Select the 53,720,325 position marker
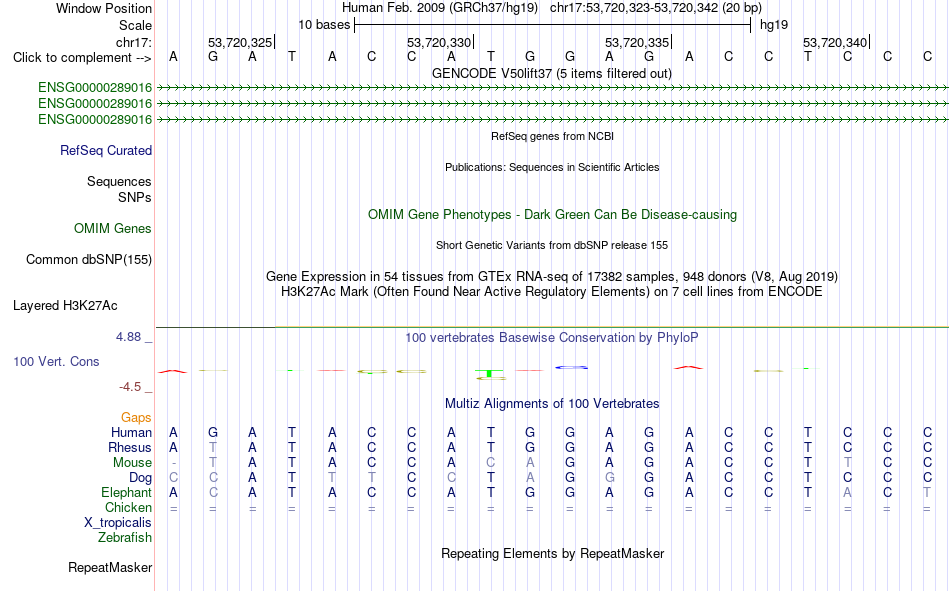This screenshot has width=950, height=591. tap(240, 42)
